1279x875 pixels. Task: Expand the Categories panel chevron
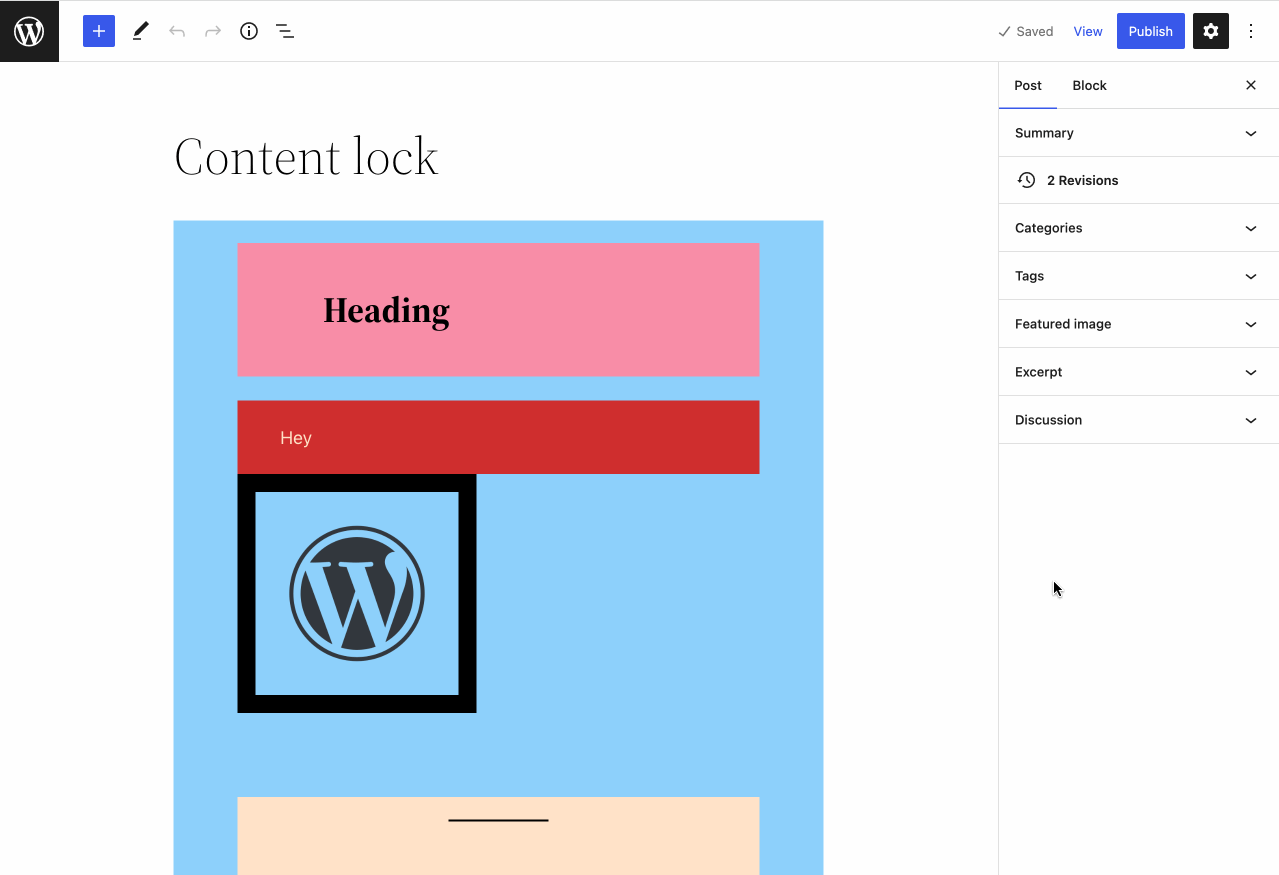pyautogui.click(x=1251, y=228)
